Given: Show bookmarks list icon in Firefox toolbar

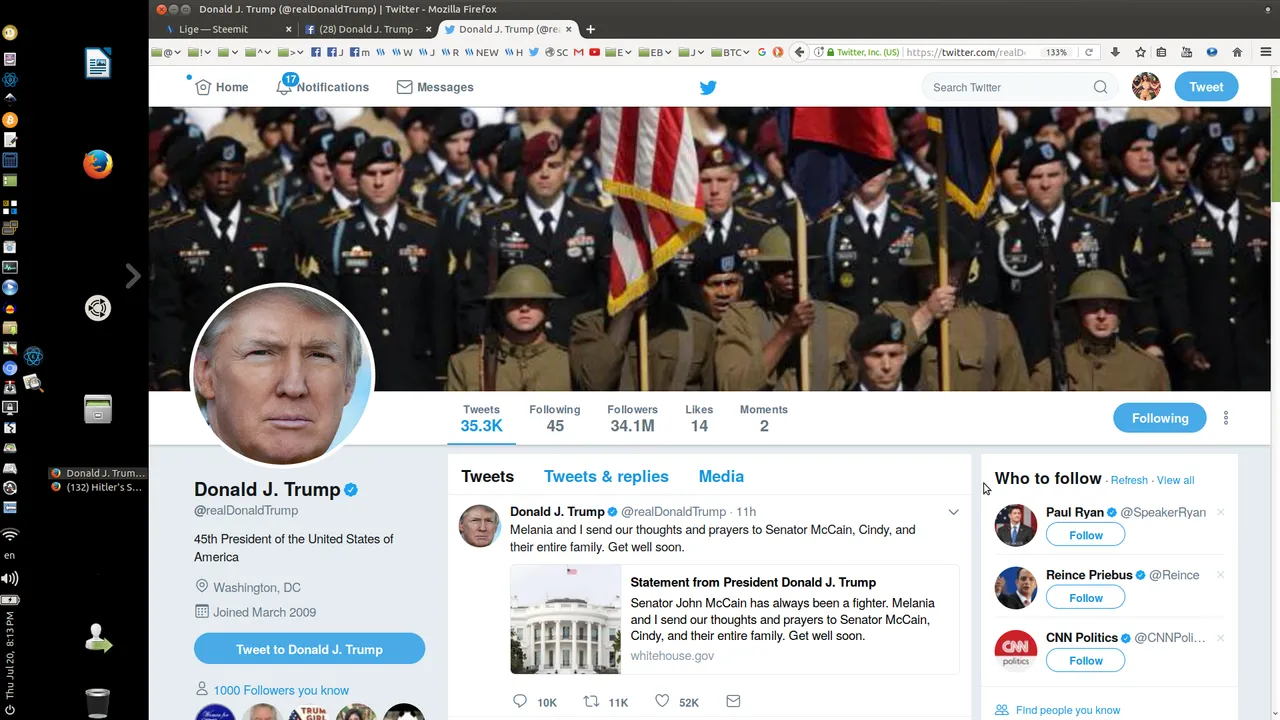Looking at the screenshot, I should pos(1161,52).
